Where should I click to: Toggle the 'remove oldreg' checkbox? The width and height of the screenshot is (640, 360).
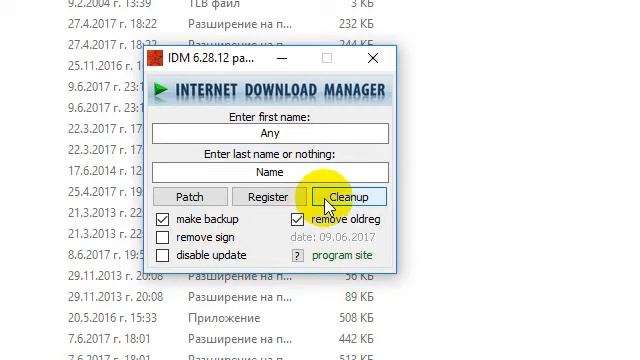(x=298, y=219)
